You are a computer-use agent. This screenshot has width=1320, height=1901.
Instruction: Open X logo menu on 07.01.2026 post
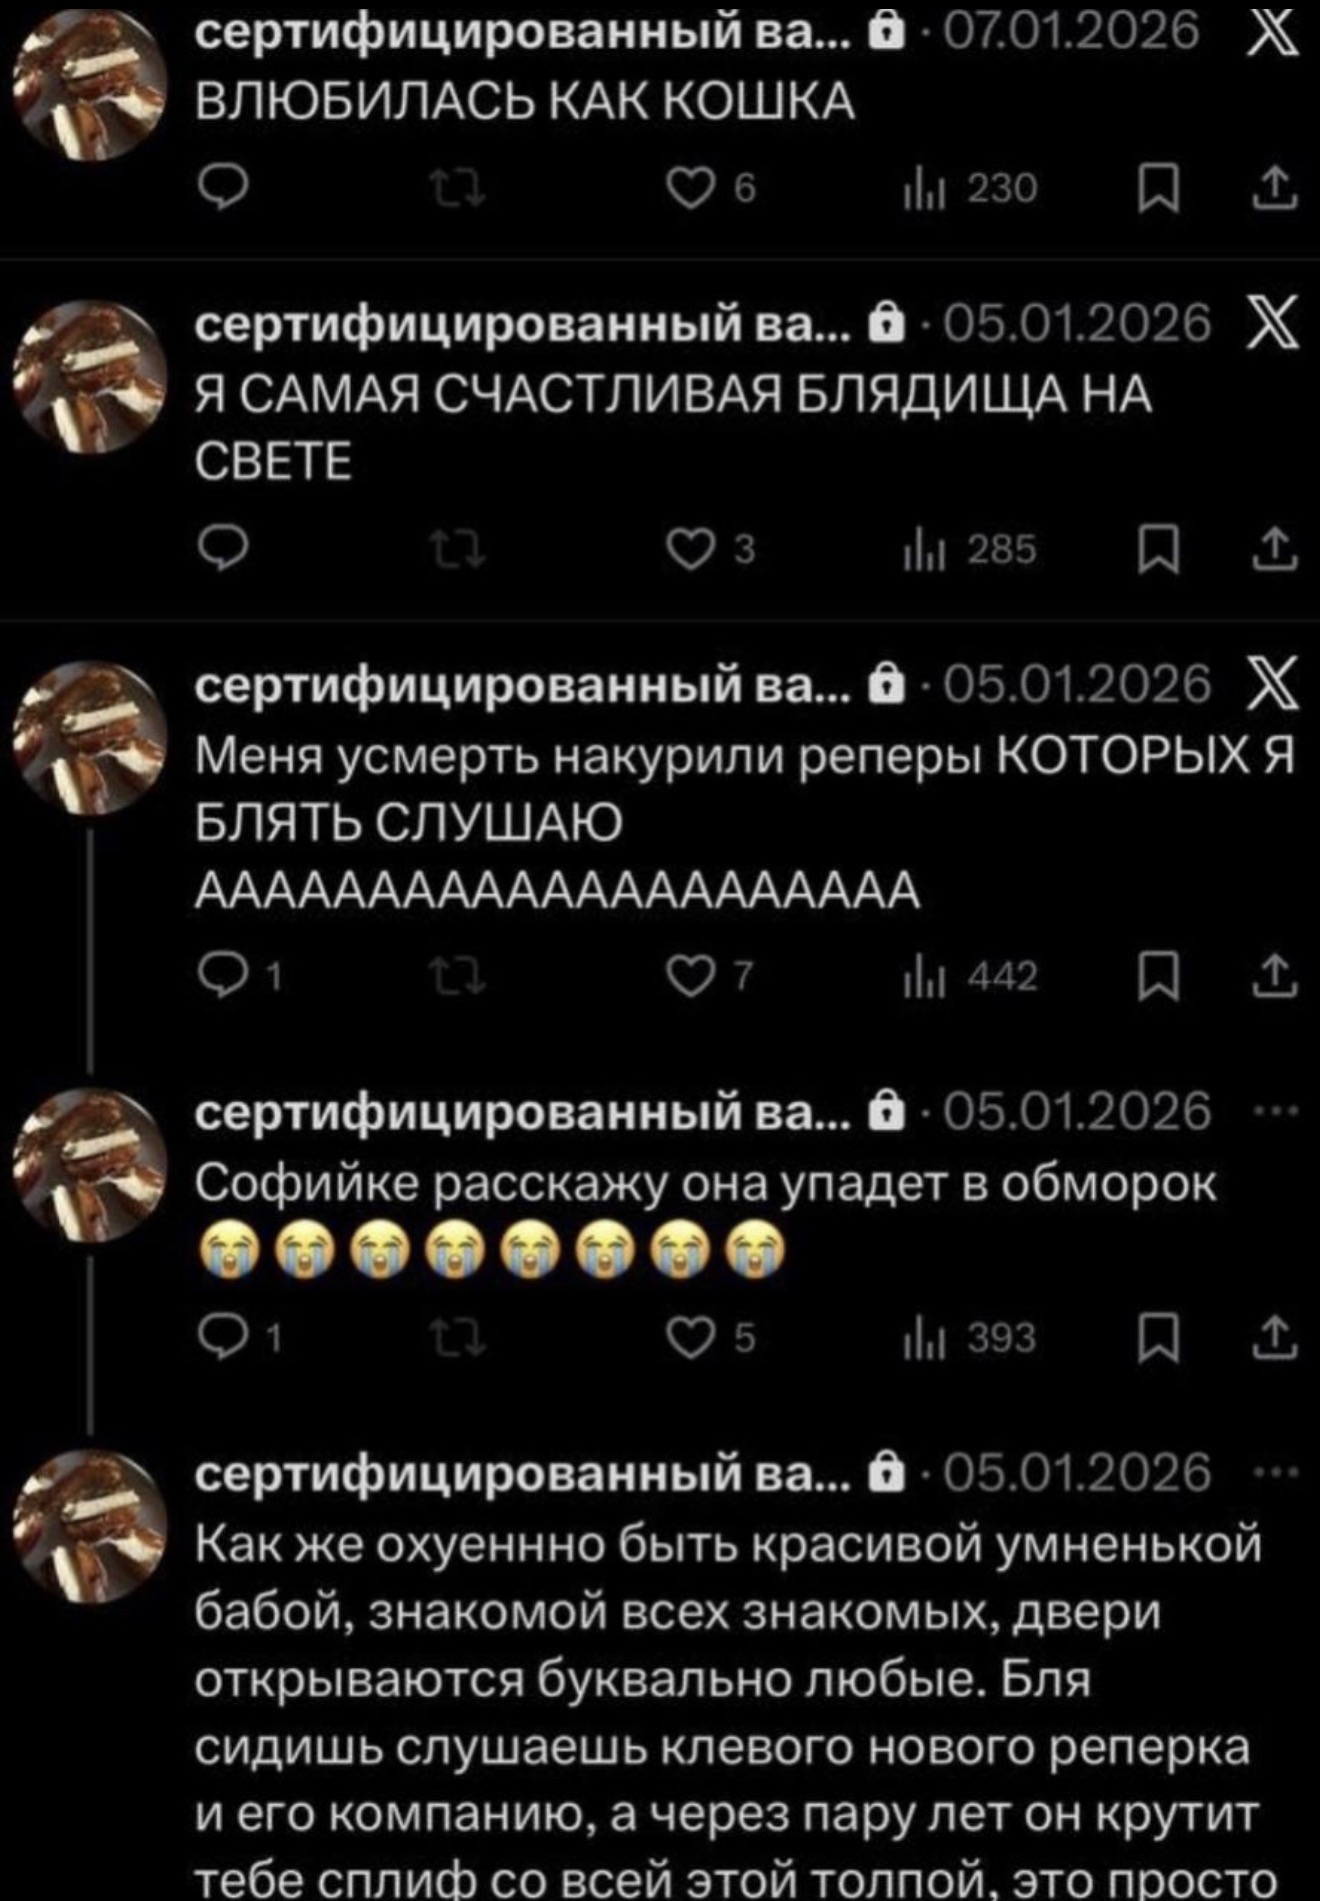[1274, 31]
